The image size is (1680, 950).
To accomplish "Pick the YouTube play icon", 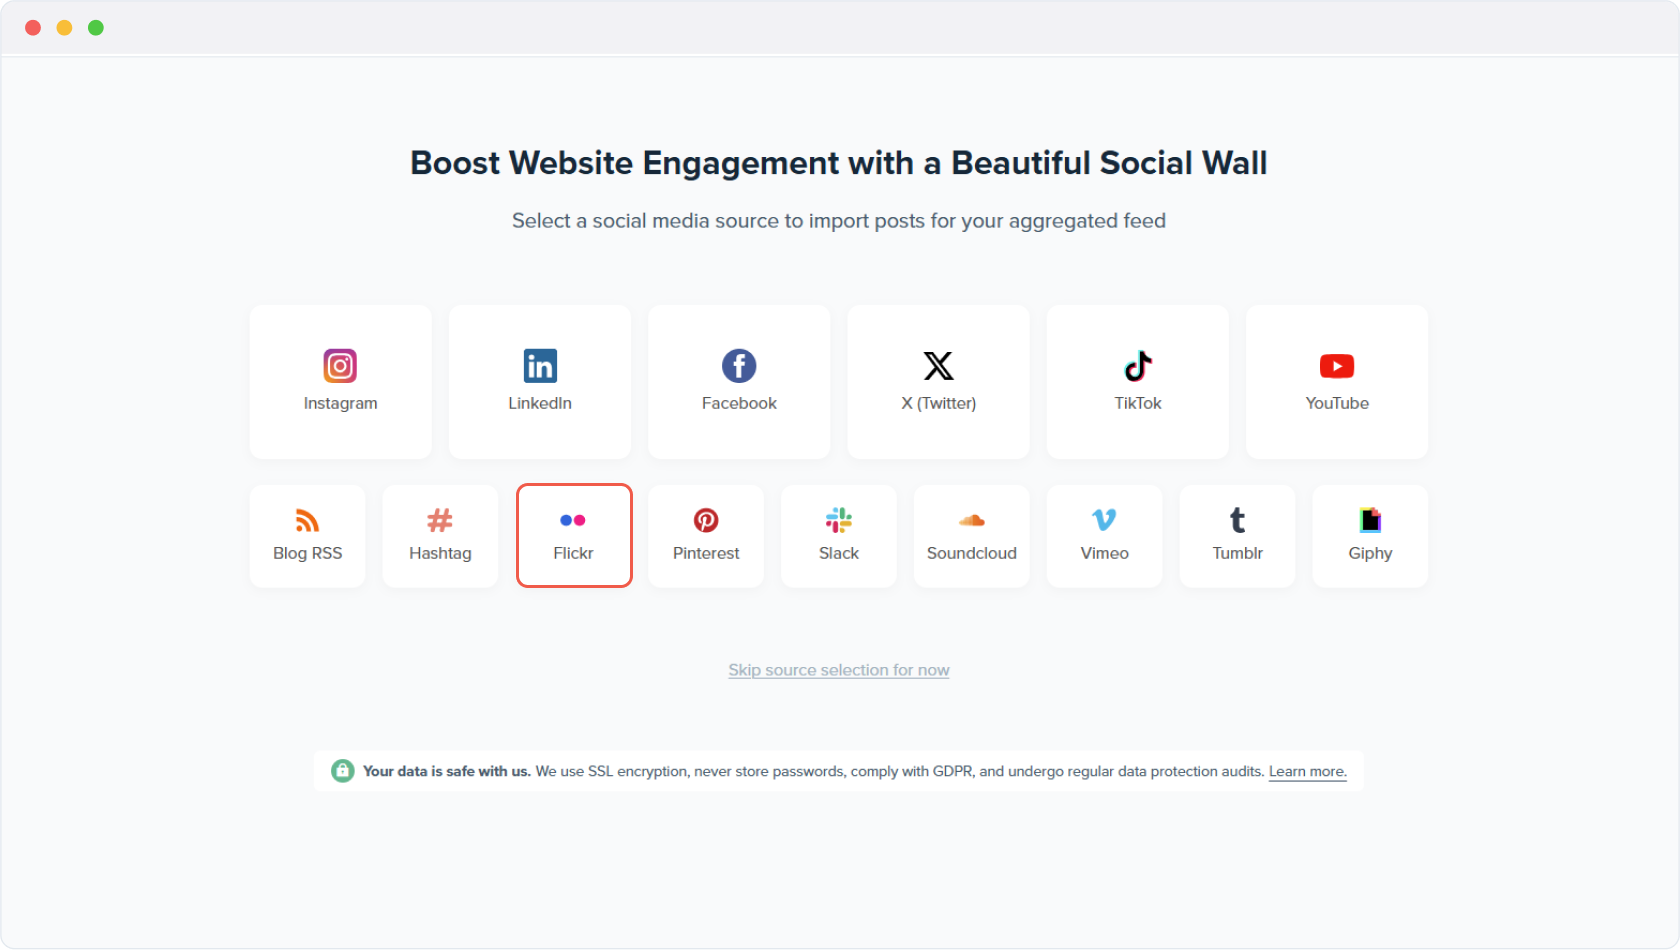I will click(x=1337, y=366).
